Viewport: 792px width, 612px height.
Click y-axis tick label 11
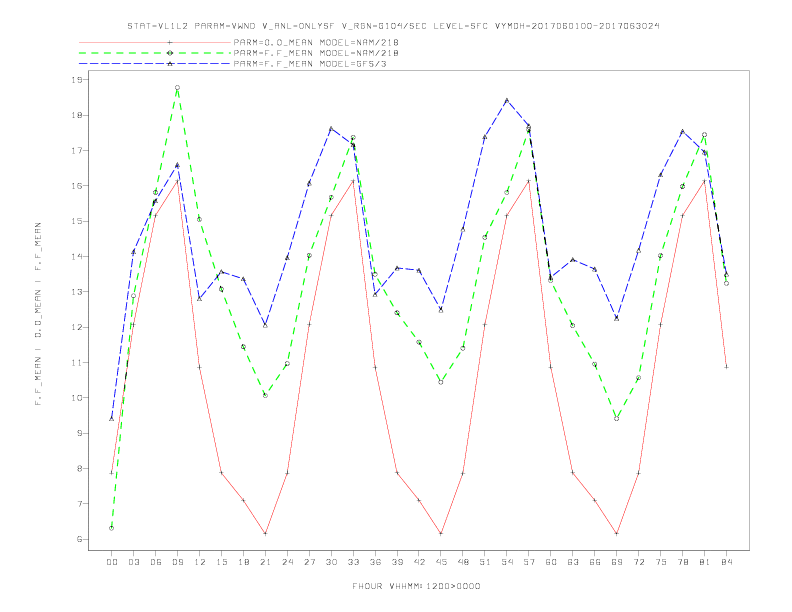tap(77, 363)
